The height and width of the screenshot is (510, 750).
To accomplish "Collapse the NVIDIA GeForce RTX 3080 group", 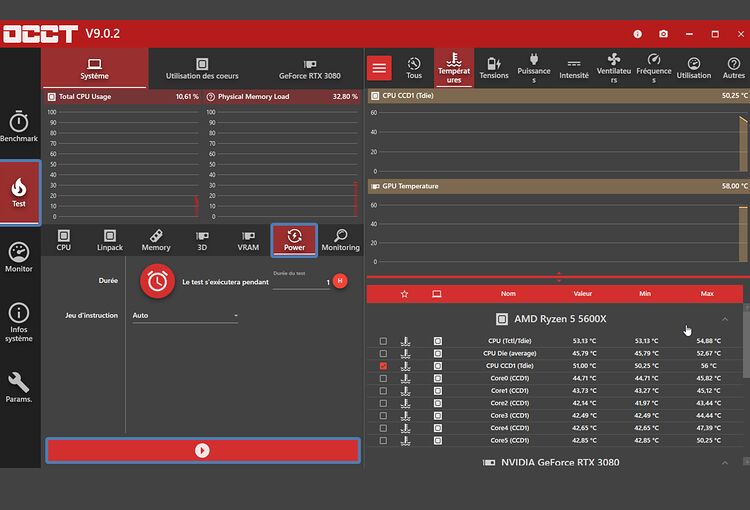I will (725, 463).
